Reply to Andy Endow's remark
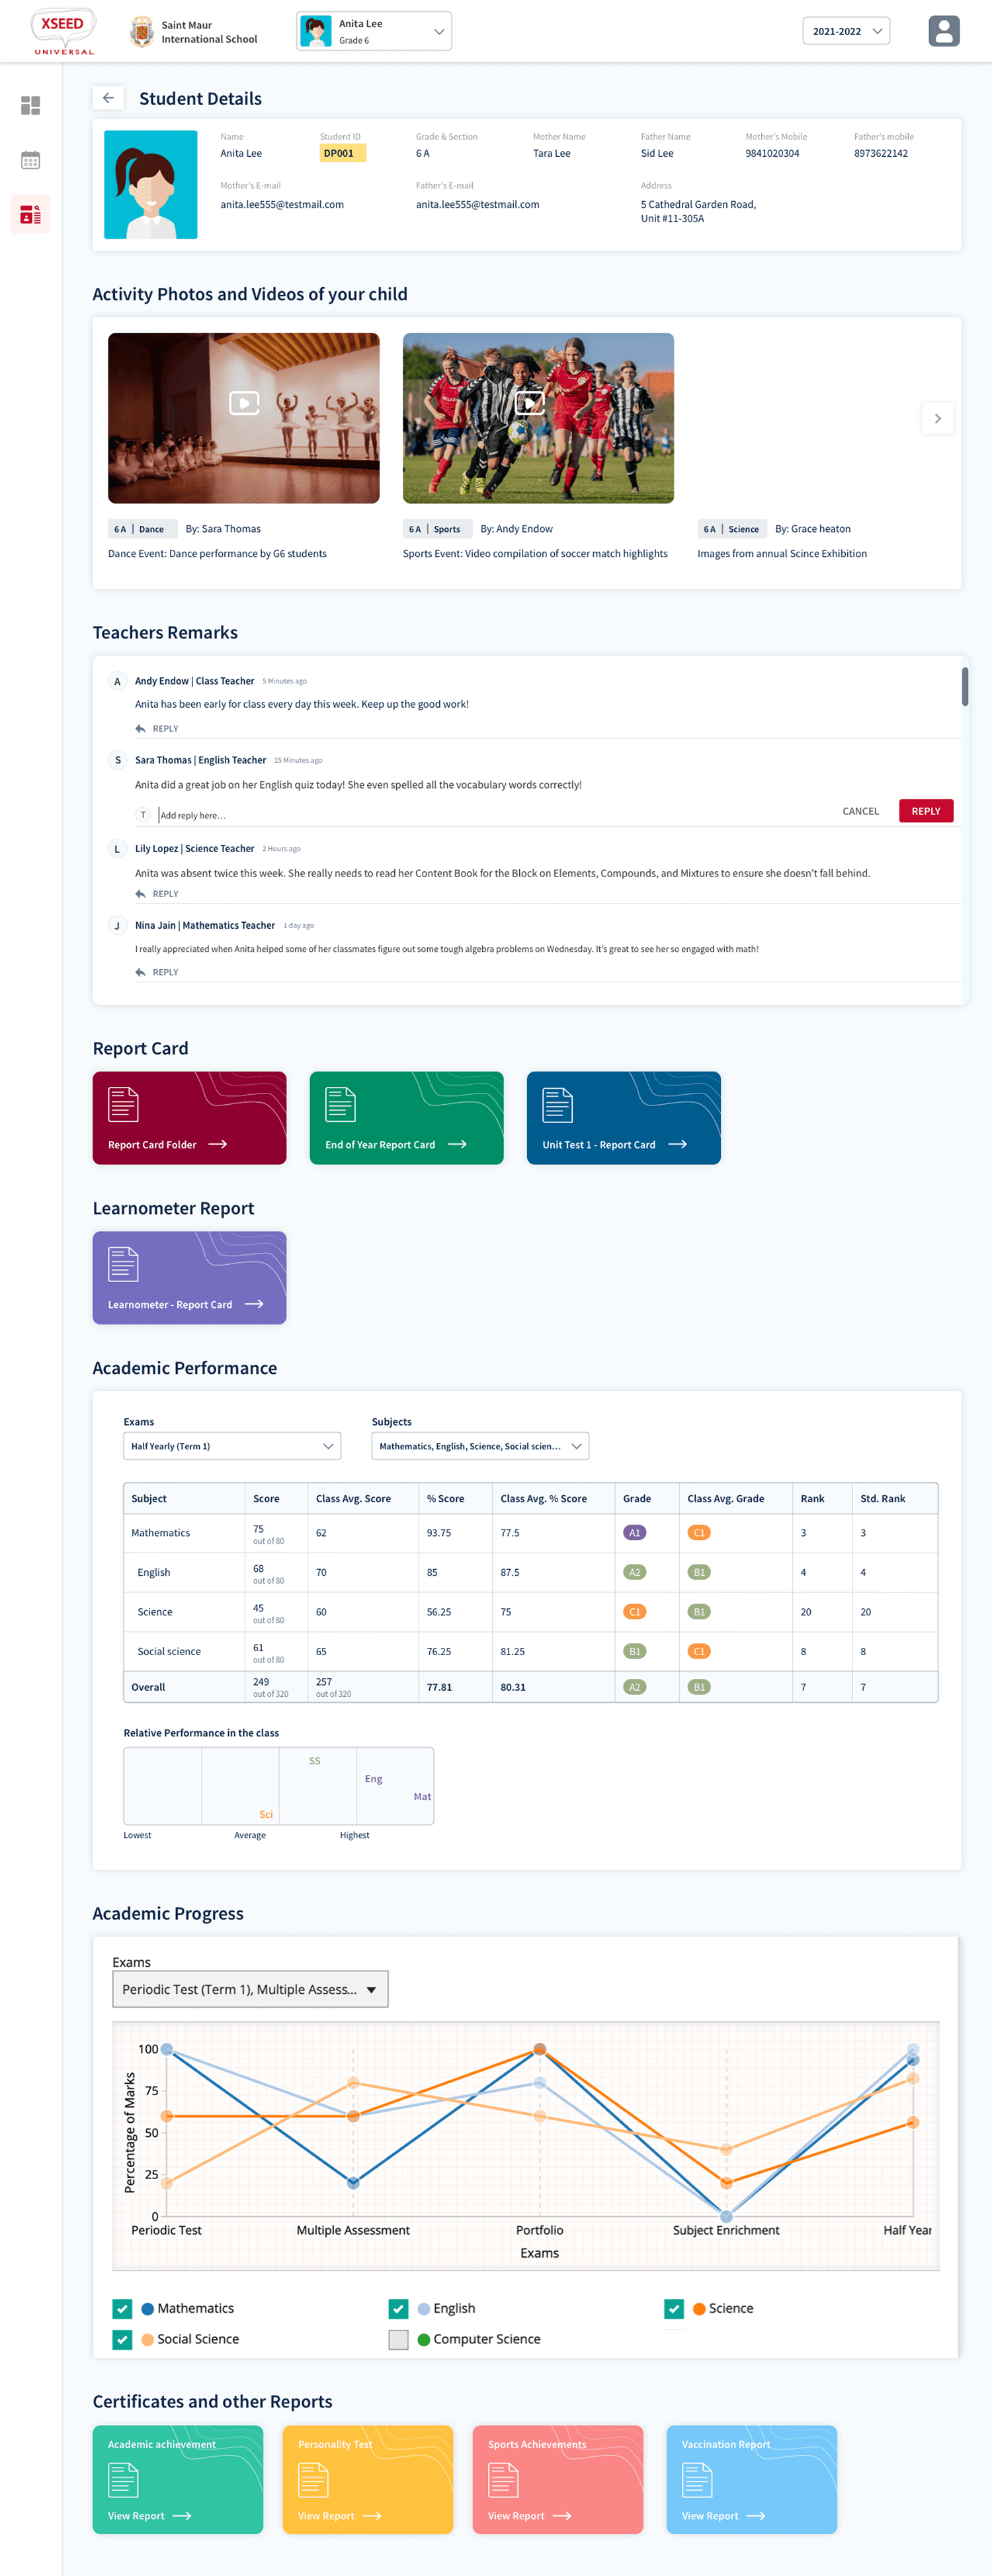Viewport: 992px width, 2576px height. click(157, 729)
